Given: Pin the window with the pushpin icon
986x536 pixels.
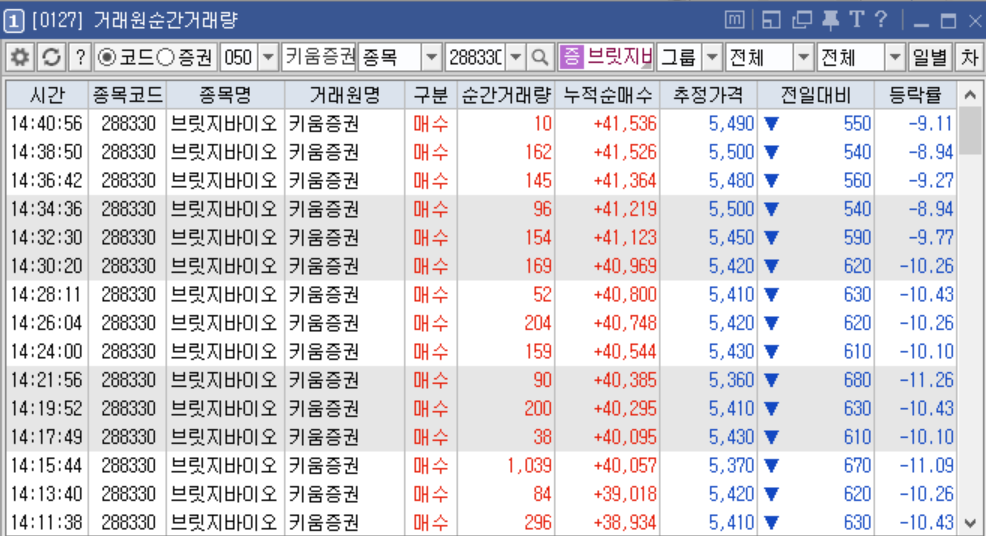Looking at the screenshot, I should coord(830,20).
